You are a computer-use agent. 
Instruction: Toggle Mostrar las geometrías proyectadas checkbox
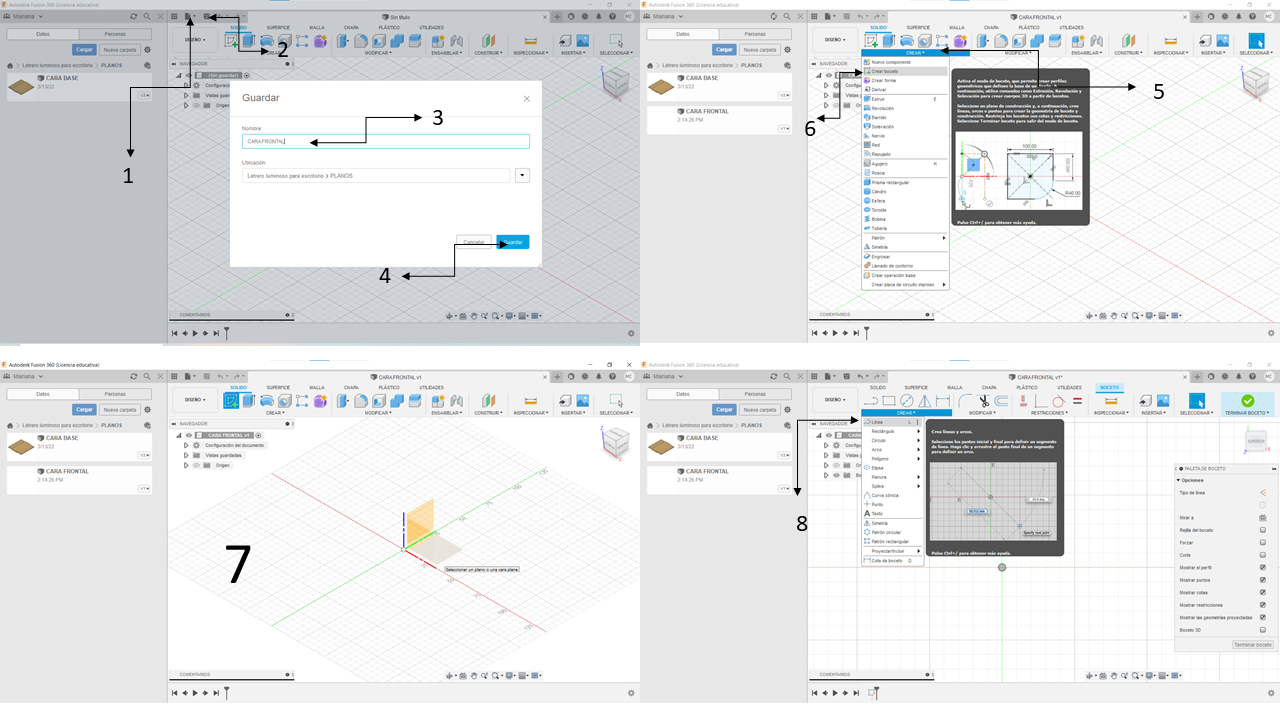point(1263,617)
